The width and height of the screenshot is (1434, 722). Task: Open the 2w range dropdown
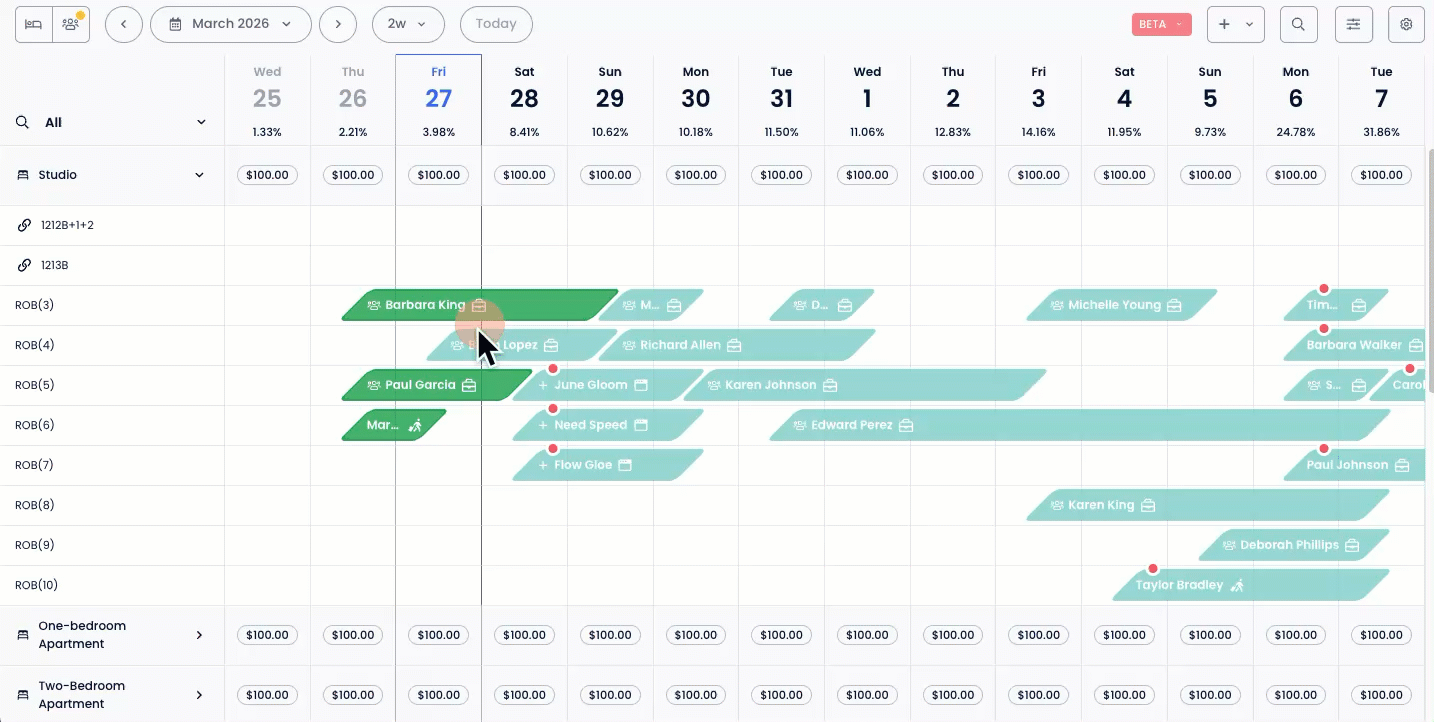[407, 24]
